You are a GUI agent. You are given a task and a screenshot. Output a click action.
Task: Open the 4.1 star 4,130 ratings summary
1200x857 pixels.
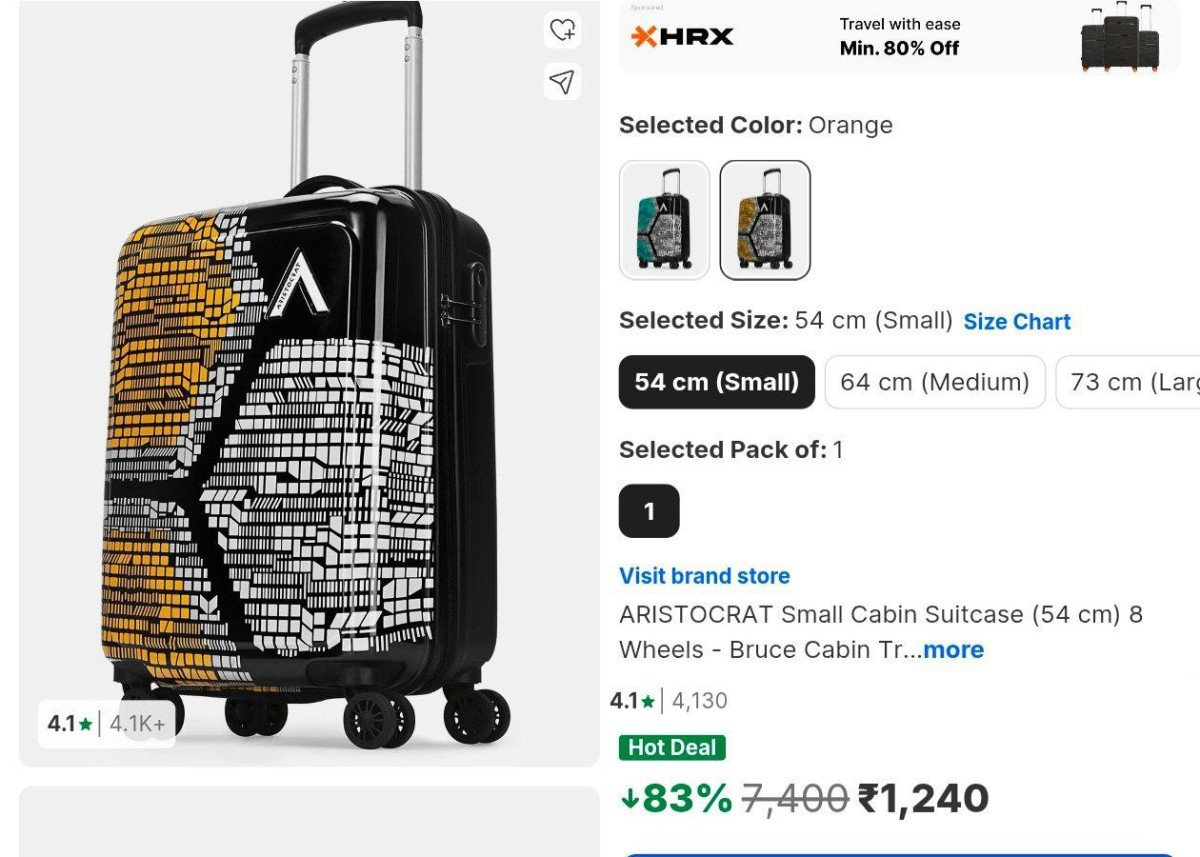(x=669, y=701)
